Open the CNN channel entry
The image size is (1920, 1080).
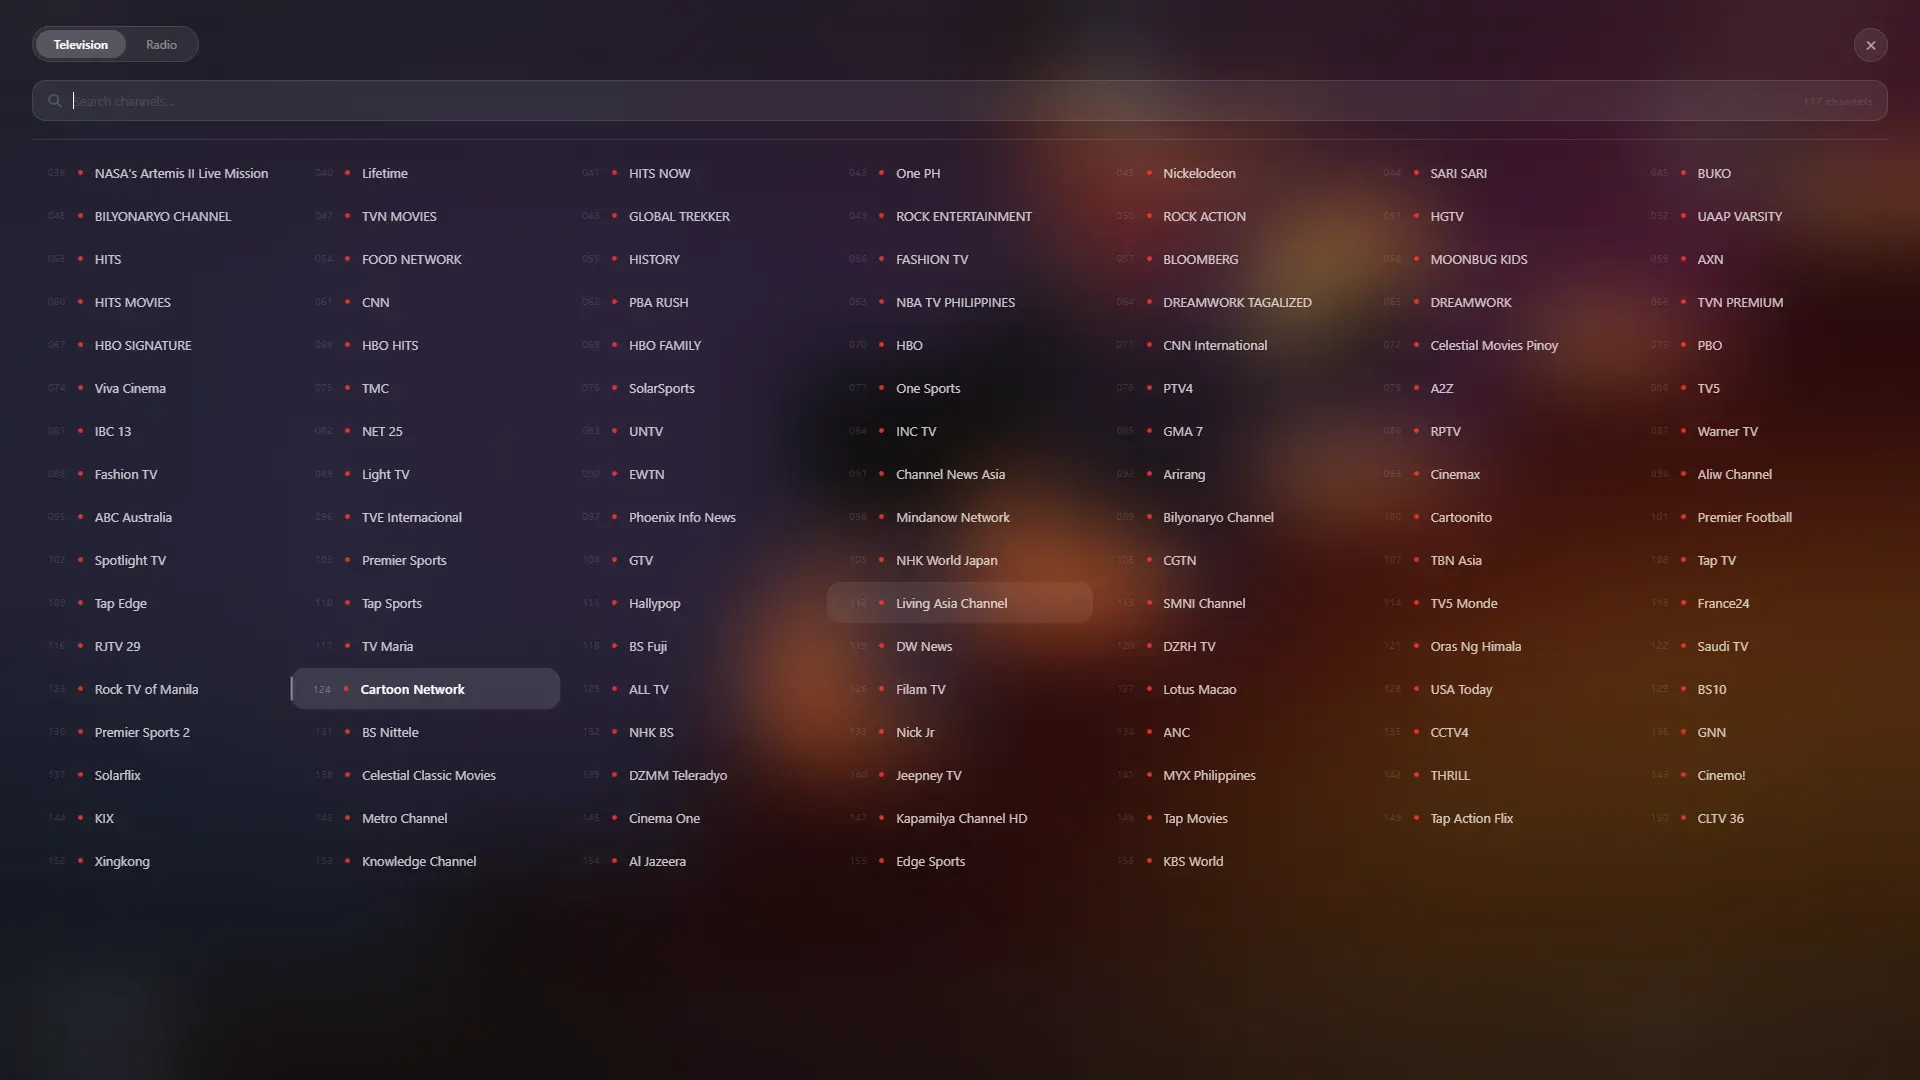(x=425, y=302)
